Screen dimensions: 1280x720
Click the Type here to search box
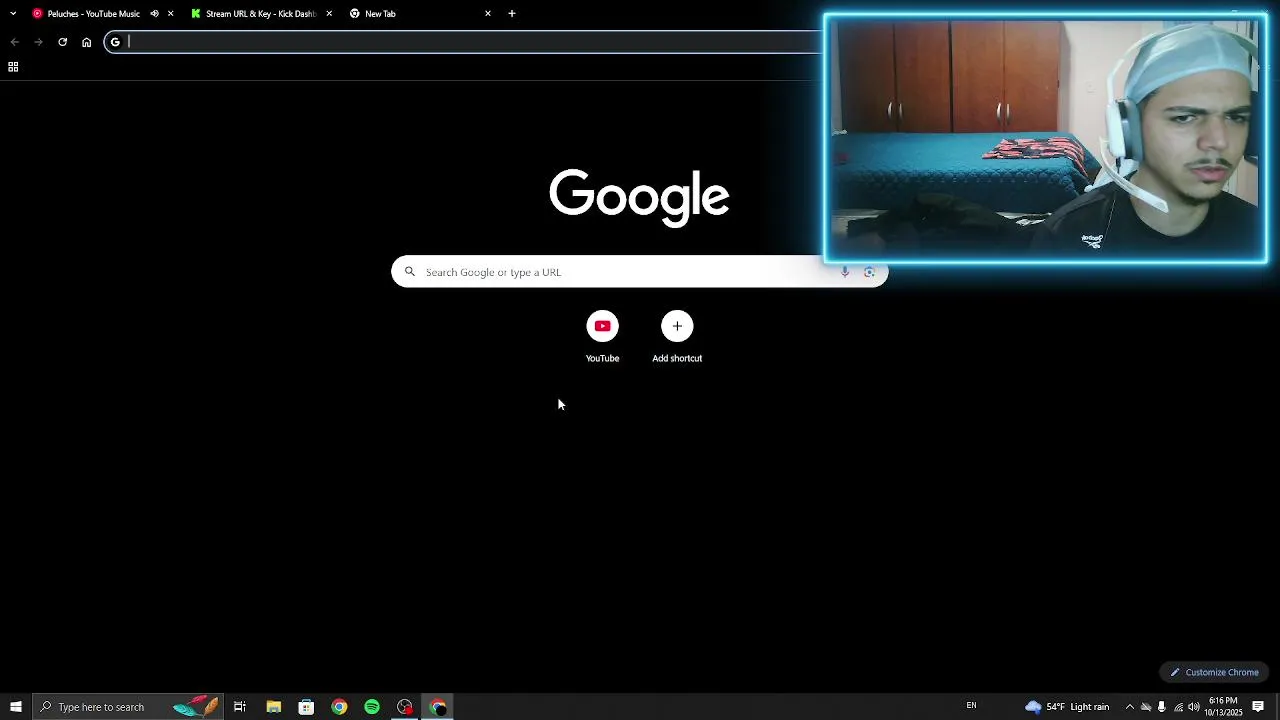pos(127,707)
